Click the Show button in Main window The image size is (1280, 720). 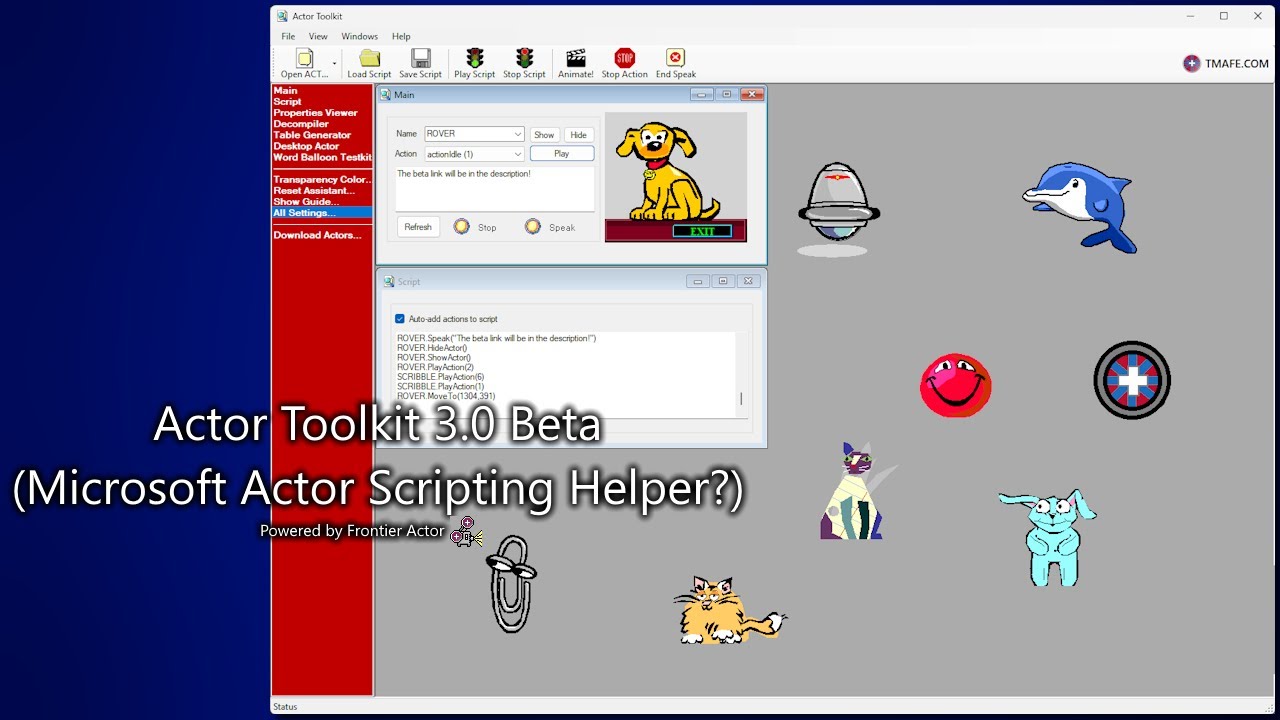[544, 135]
